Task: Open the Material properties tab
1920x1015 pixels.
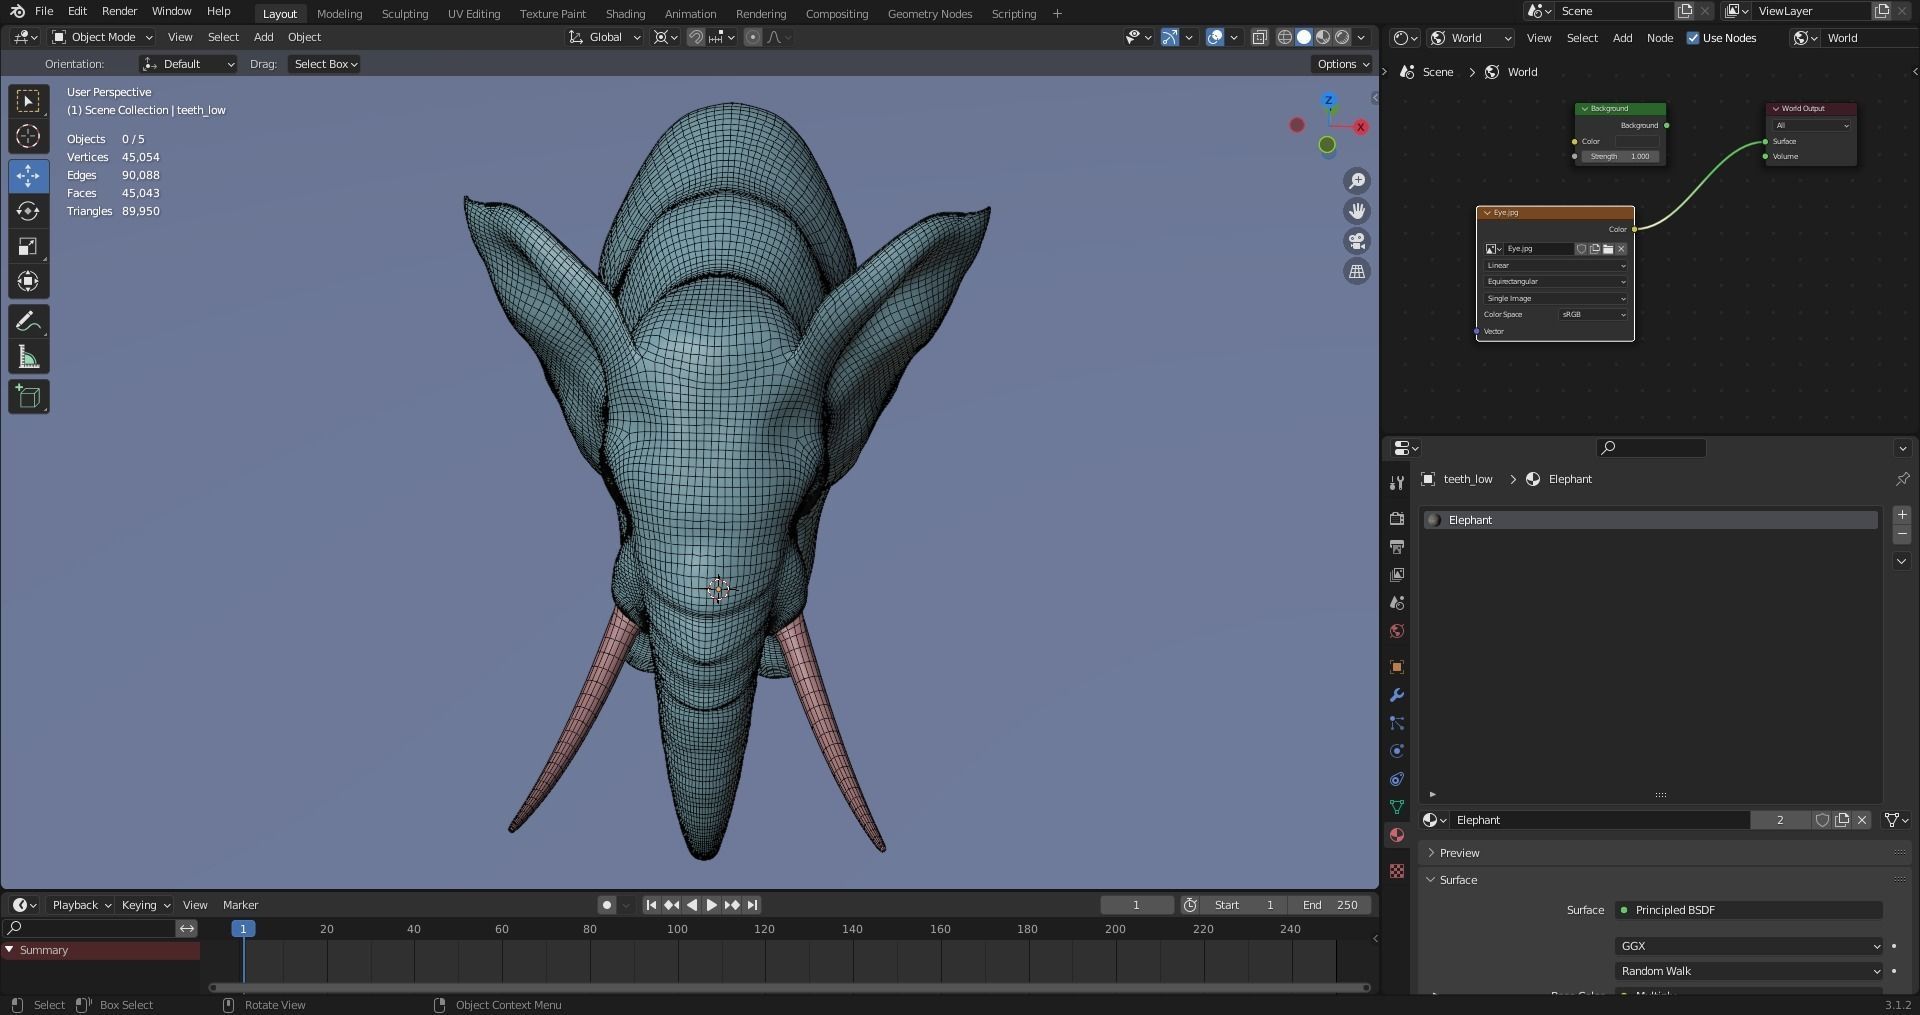Action: click(x=1397, y=835)
